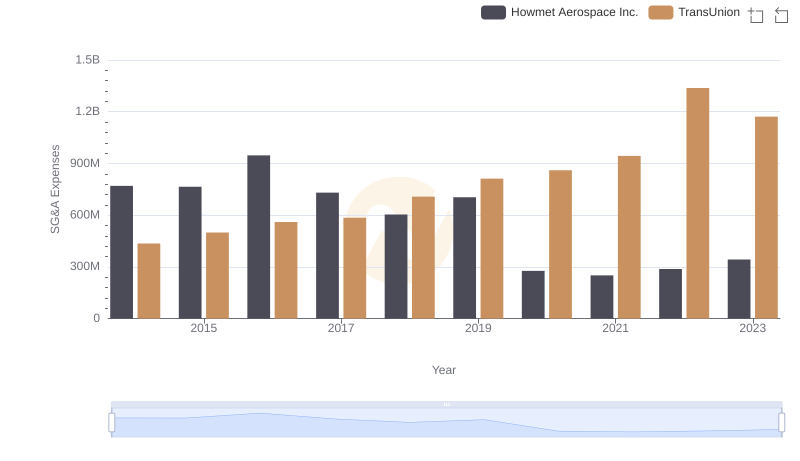Click the area zoom select icon
This screenshot has width=800, height=461.
[756, 15]
